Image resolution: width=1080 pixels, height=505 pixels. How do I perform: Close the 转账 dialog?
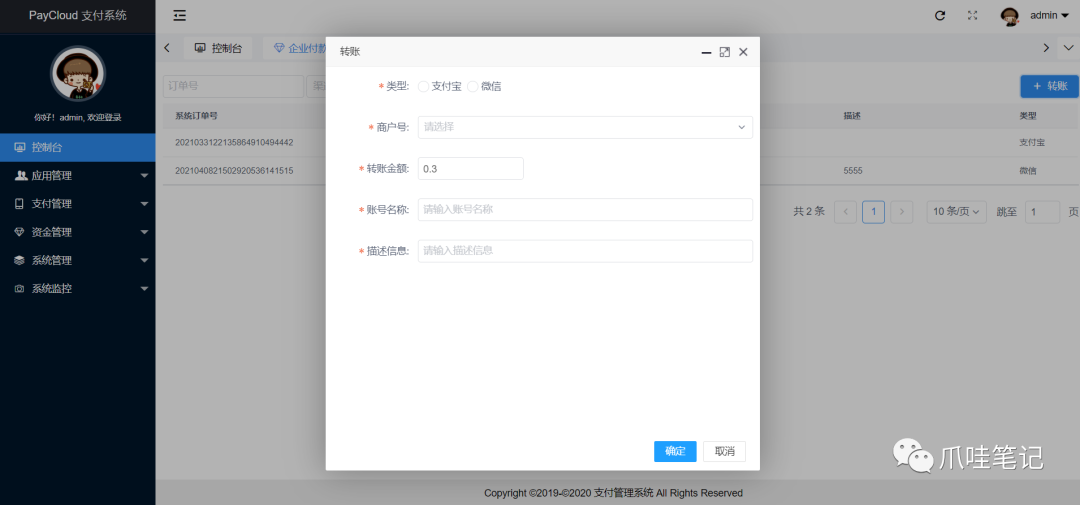(743, 52)
